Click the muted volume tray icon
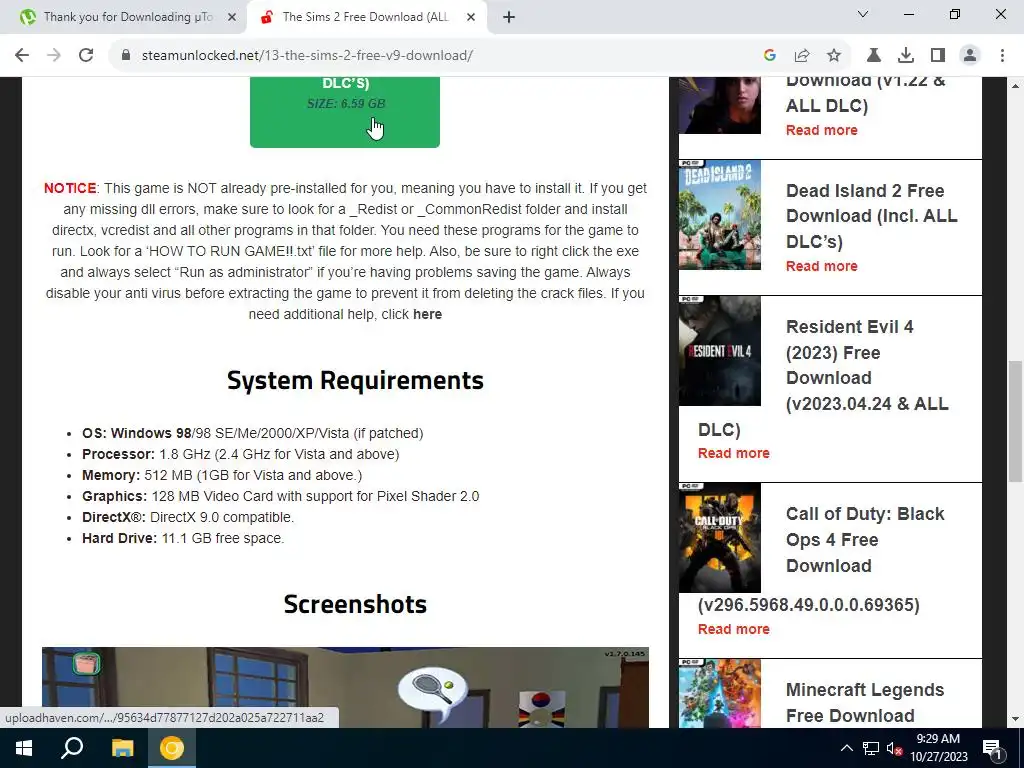Image resolution: width=1024 pixels, height=768 pixels. click(x=894, y=748)
